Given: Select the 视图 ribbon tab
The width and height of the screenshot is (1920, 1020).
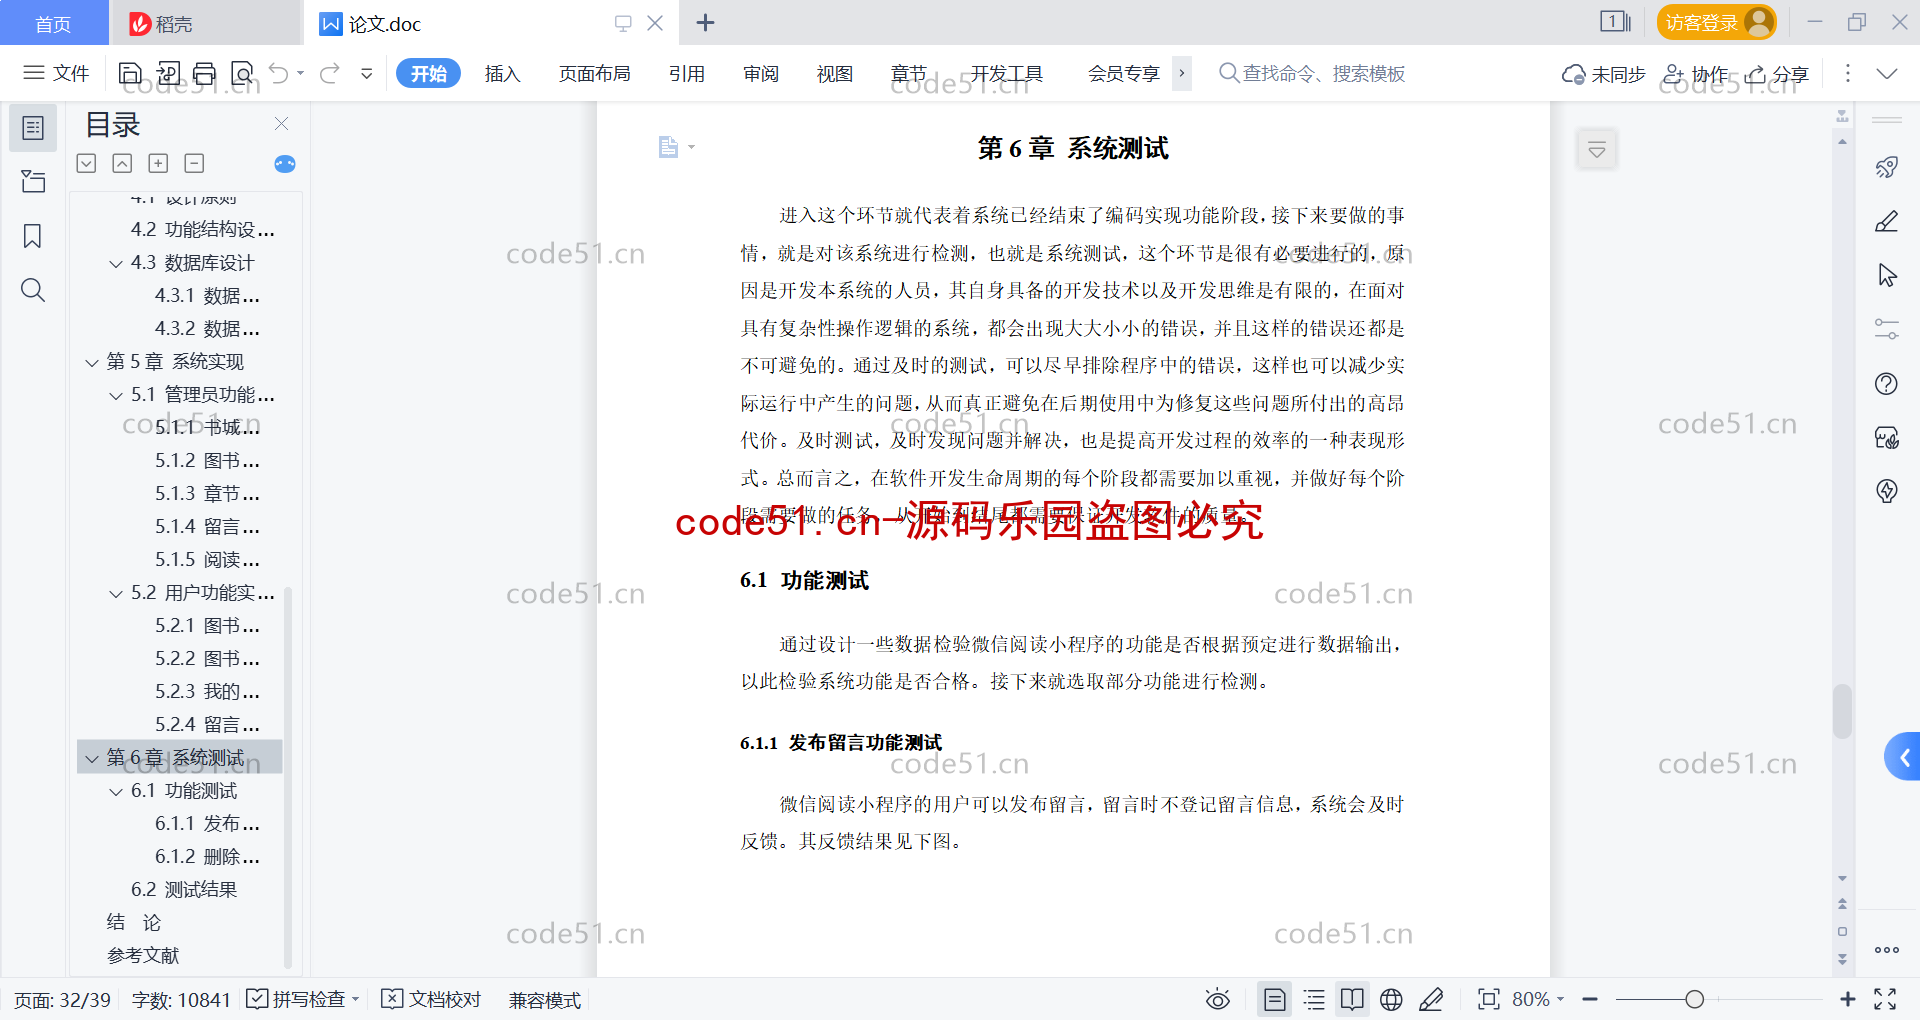Looking at the screenshot, I should [834, 73].
